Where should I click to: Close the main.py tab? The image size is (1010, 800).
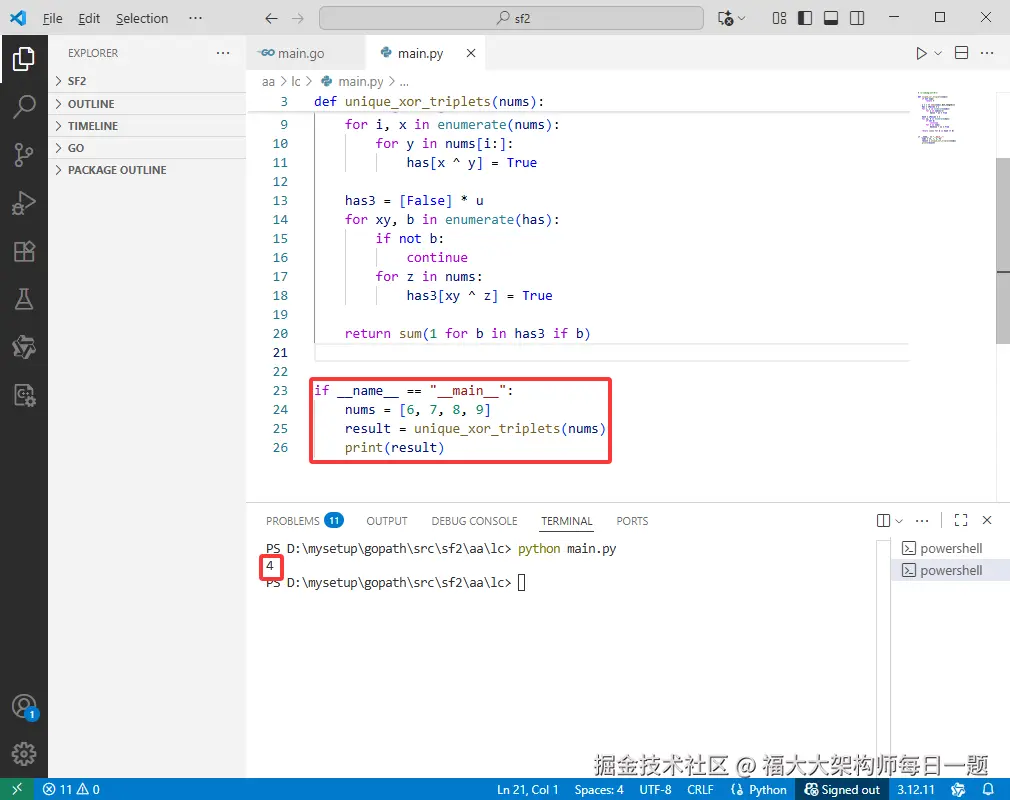(x=471, y=53)
